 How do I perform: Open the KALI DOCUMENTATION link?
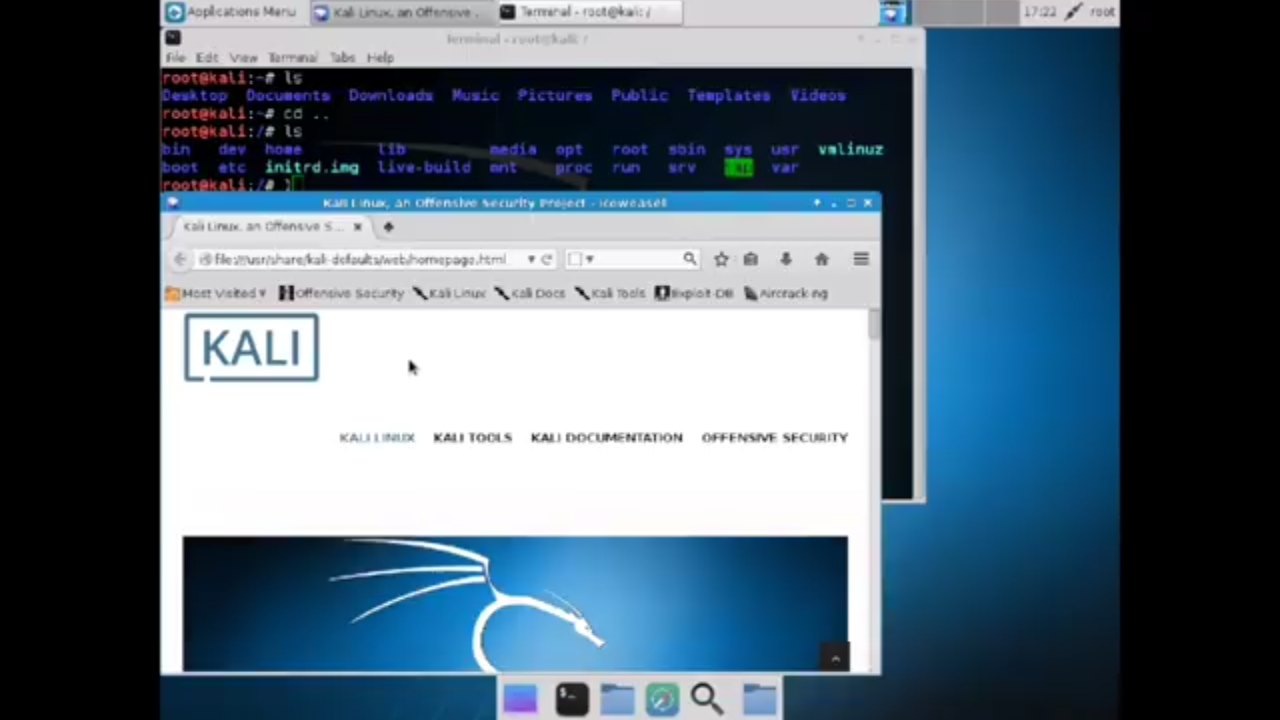pos(606,437)
